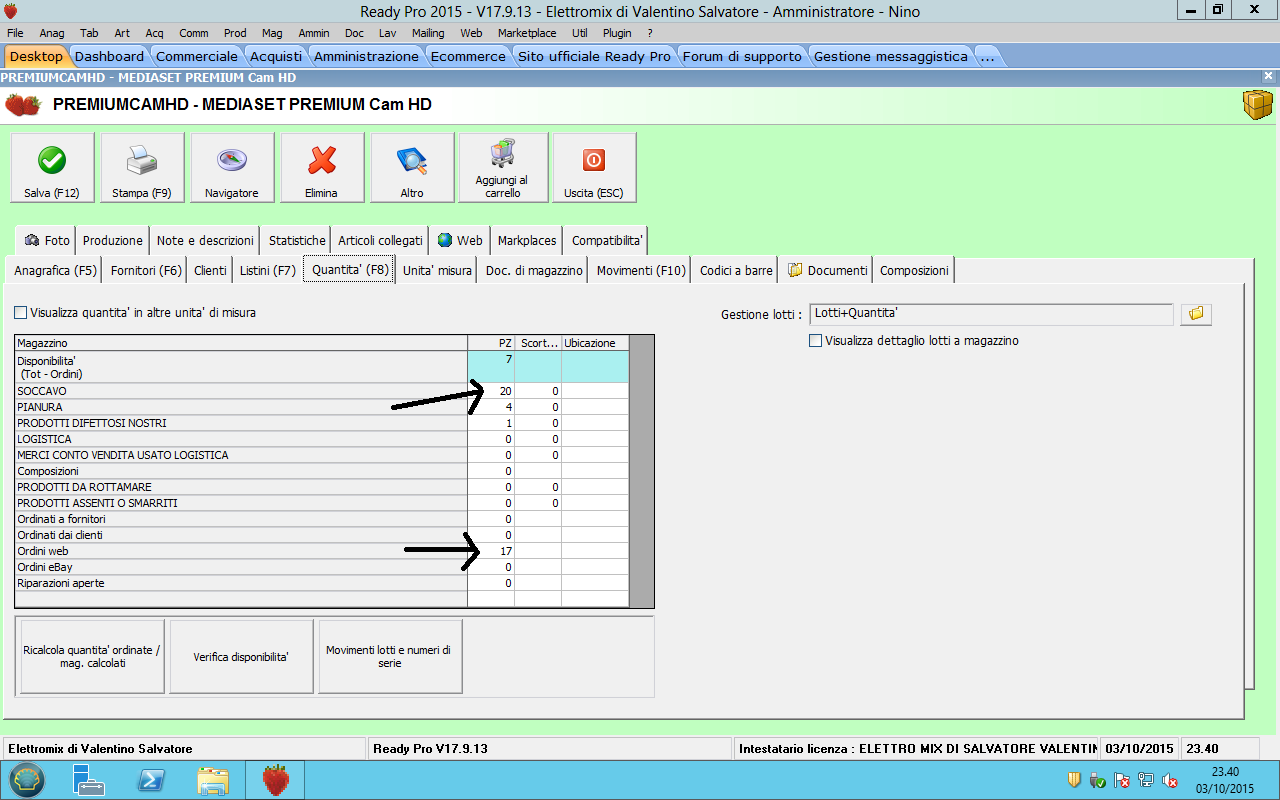The image size is (1280, 800).
Task: Open the Statistiche tab
Action: point(297,241)
